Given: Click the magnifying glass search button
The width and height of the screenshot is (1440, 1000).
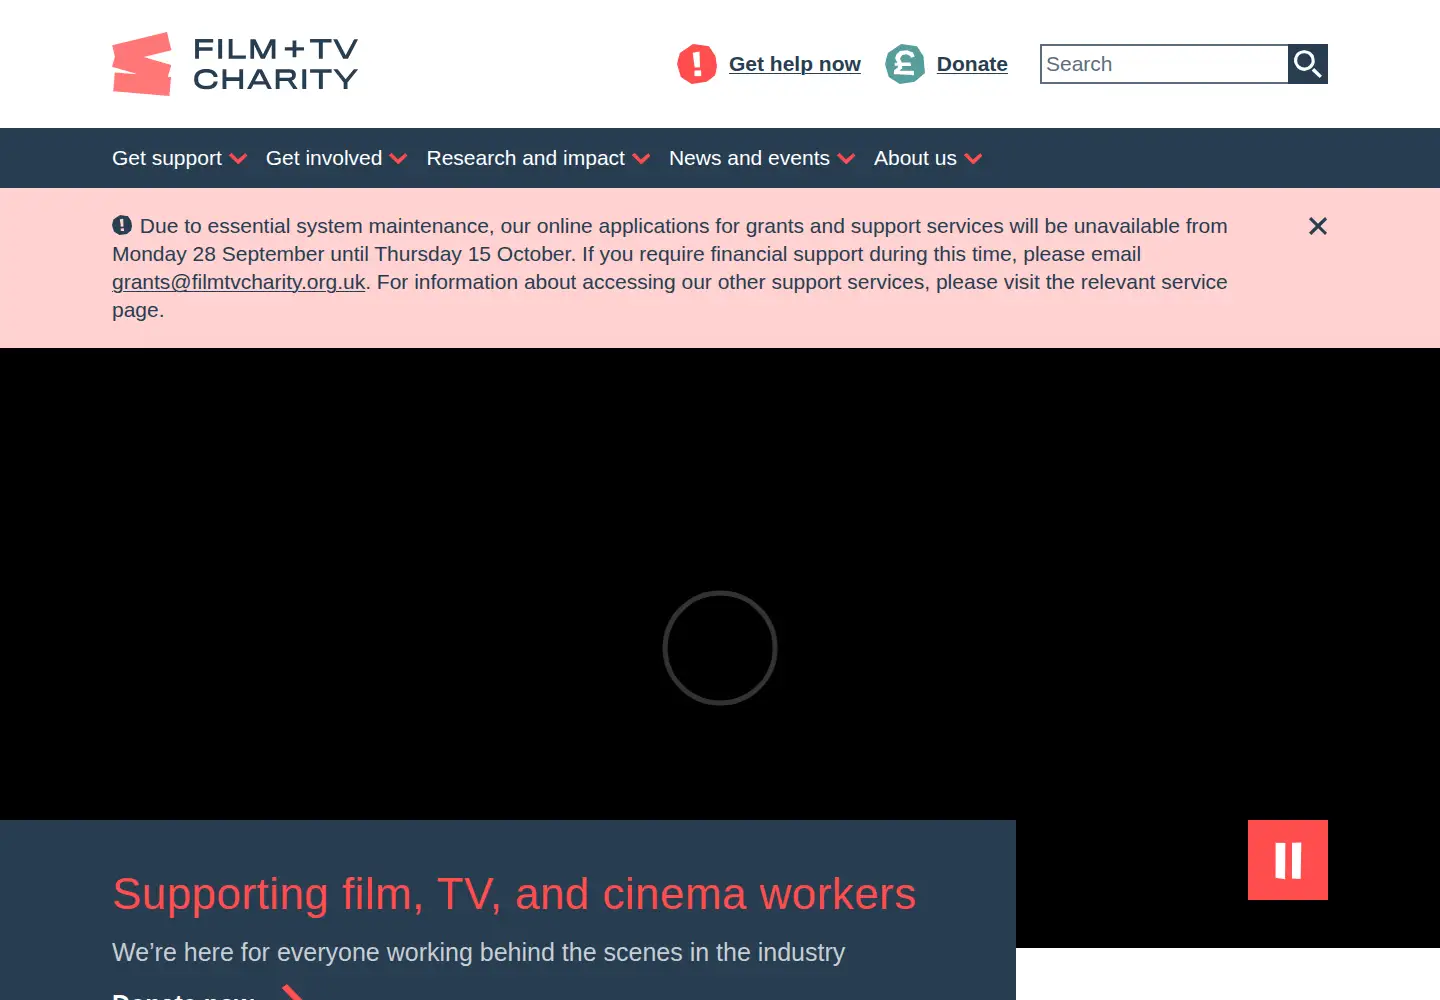Looking at the screenshot, I should pos(1308,64).
